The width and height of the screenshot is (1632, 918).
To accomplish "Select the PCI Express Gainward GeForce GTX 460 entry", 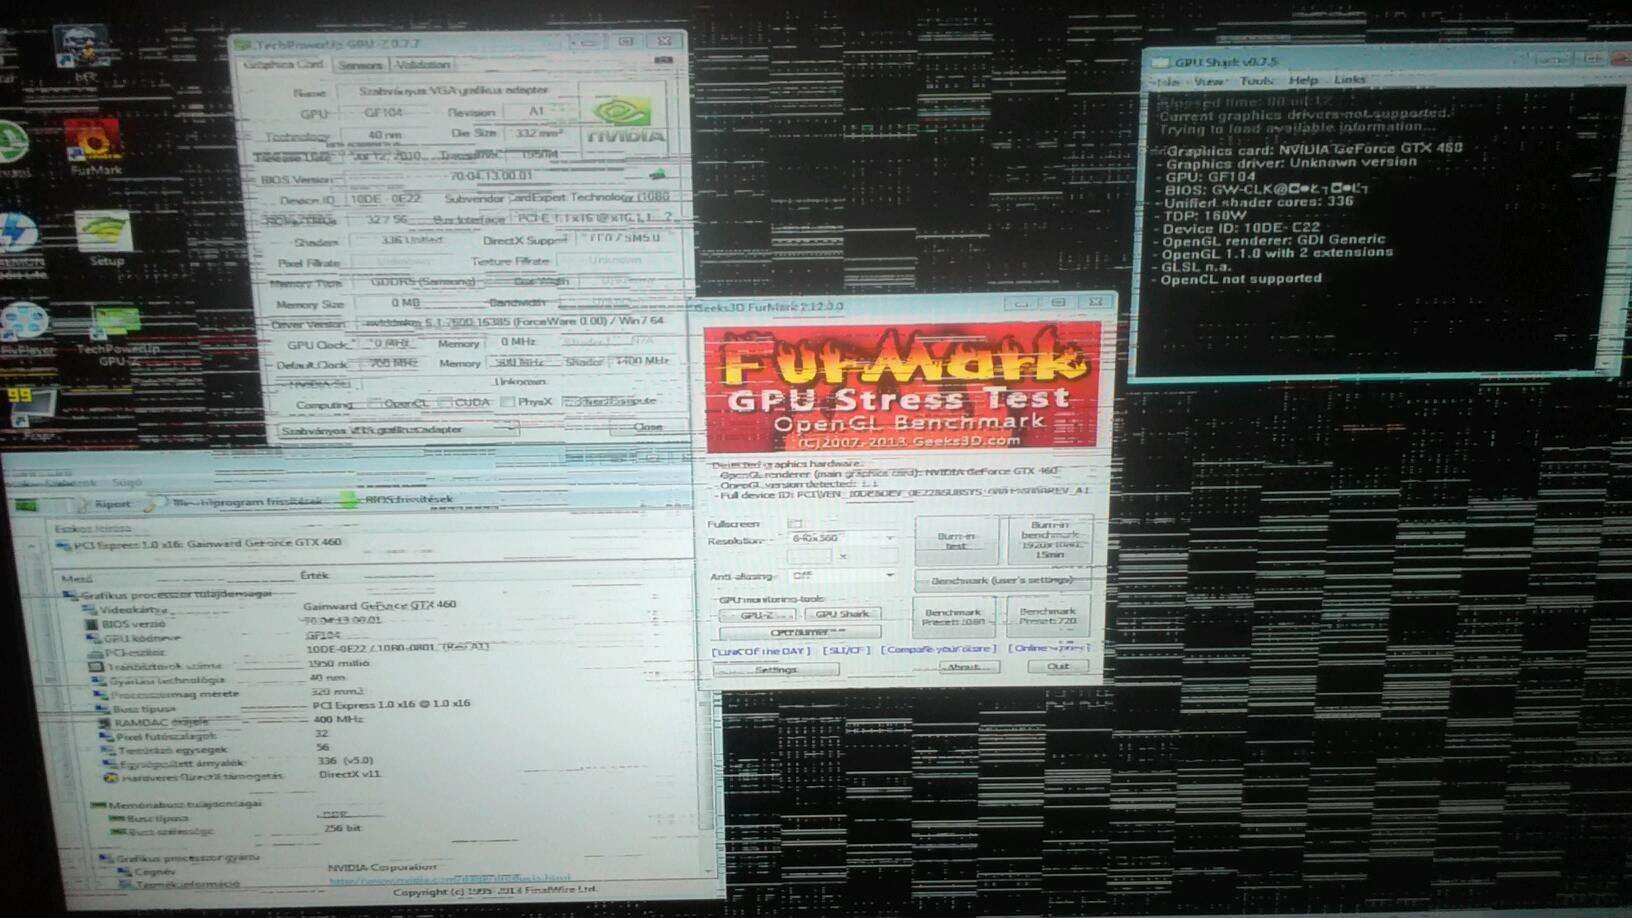I will 199,544.
